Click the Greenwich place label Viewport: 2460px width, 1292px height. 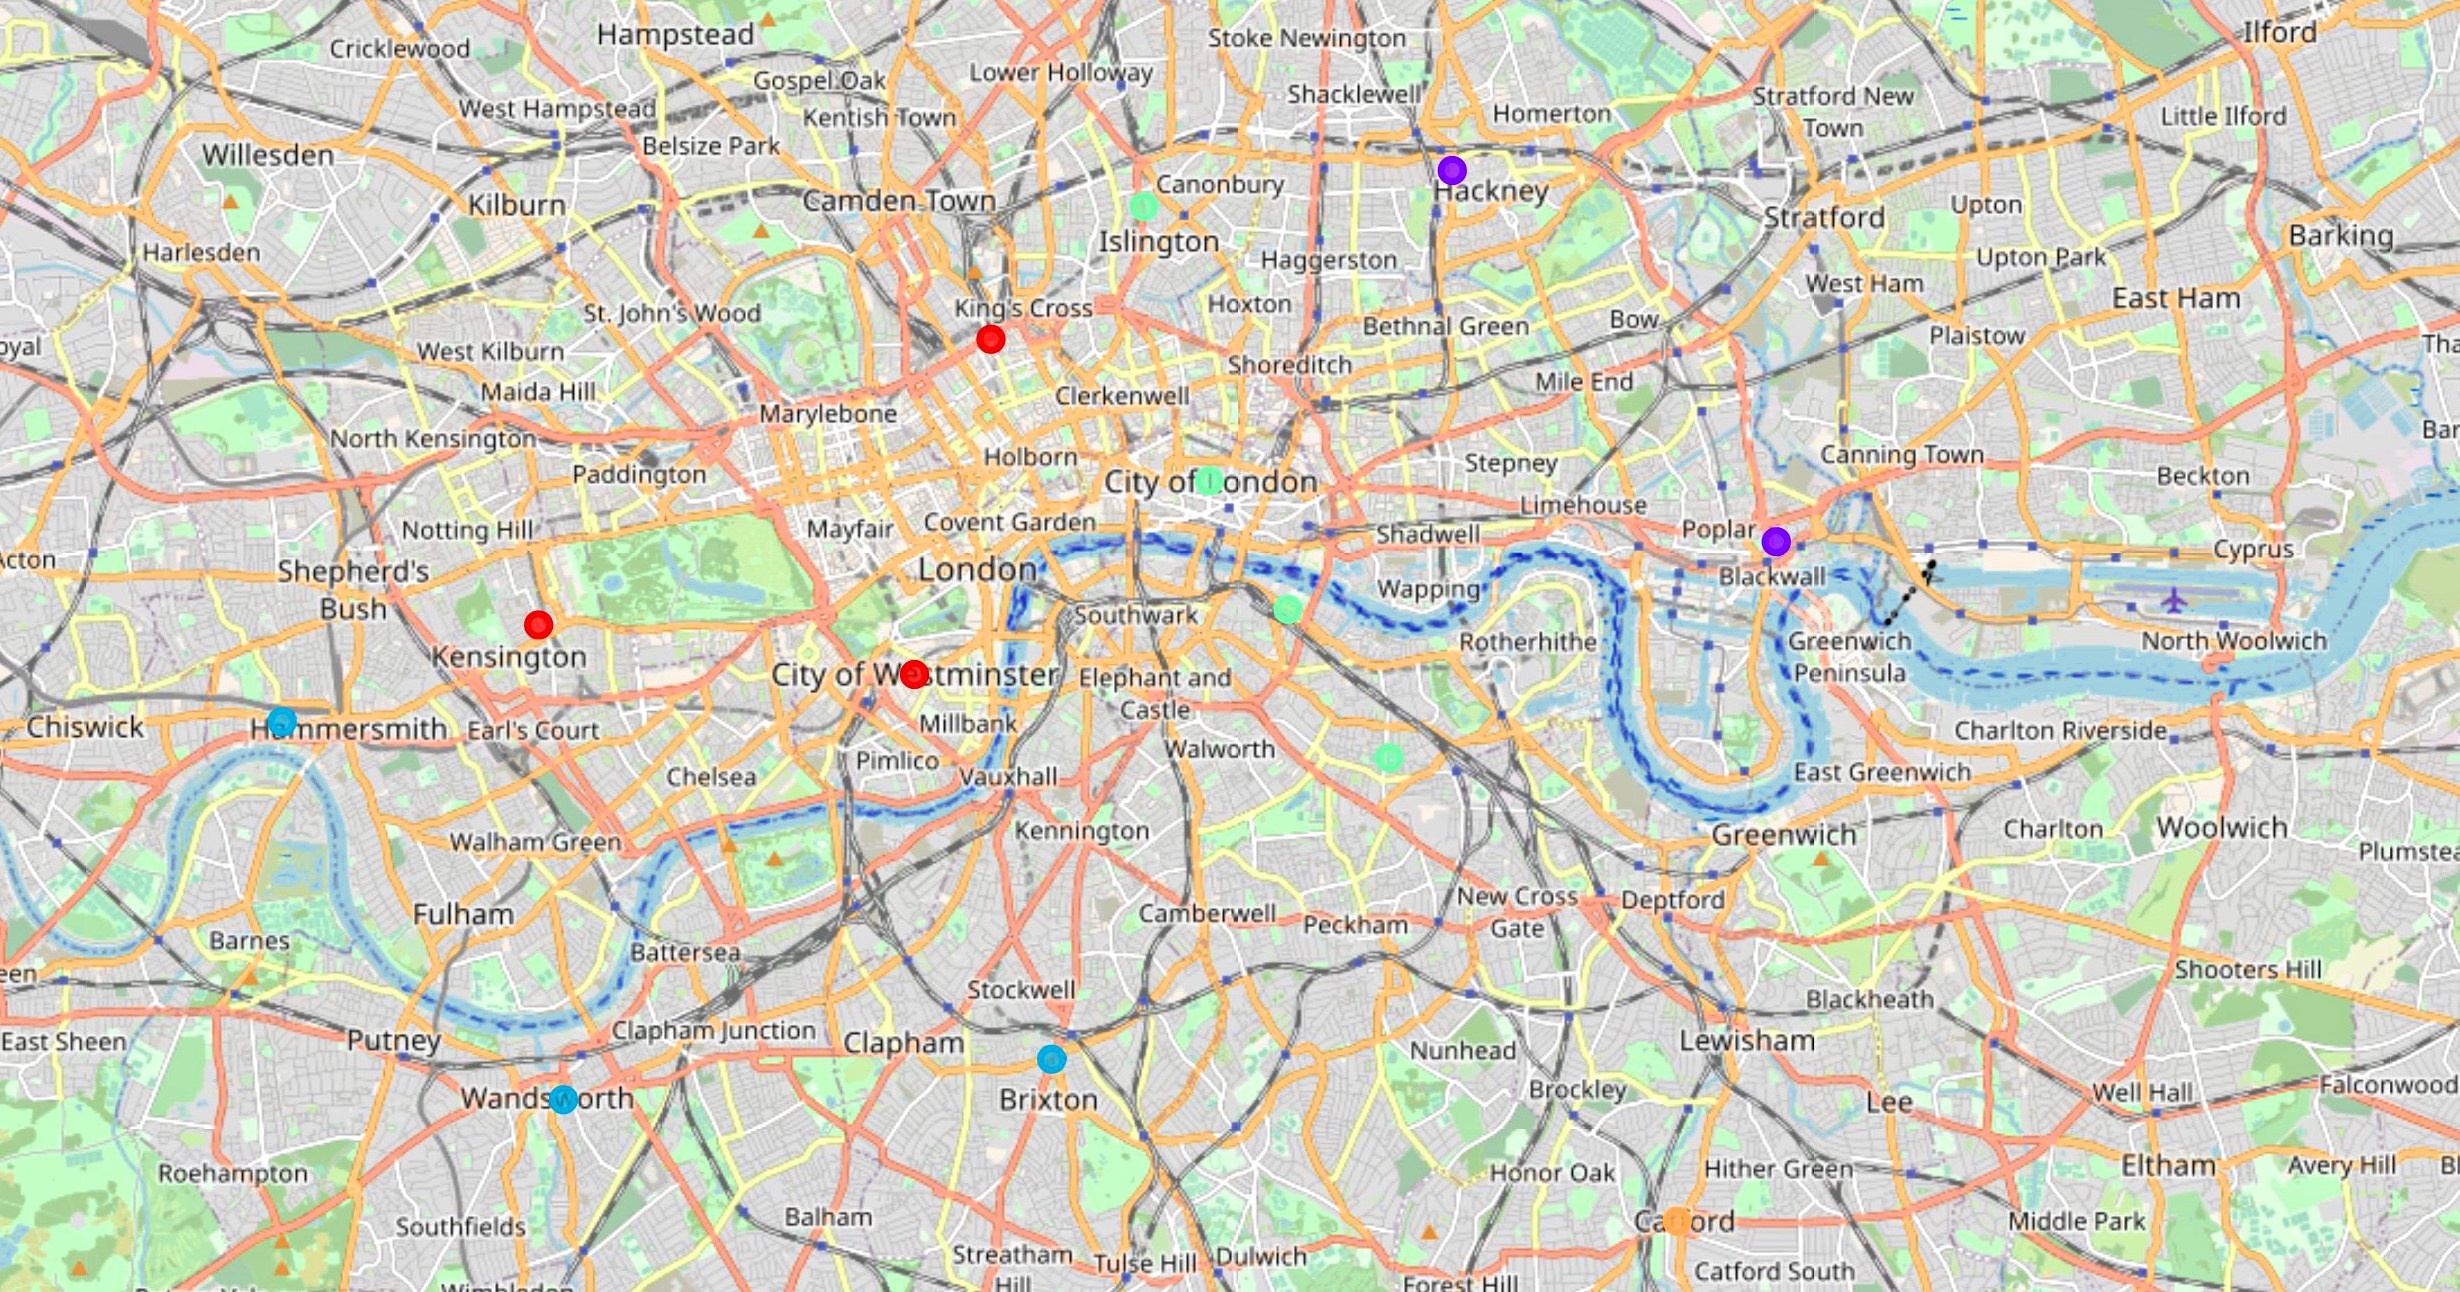point(1784,835)
